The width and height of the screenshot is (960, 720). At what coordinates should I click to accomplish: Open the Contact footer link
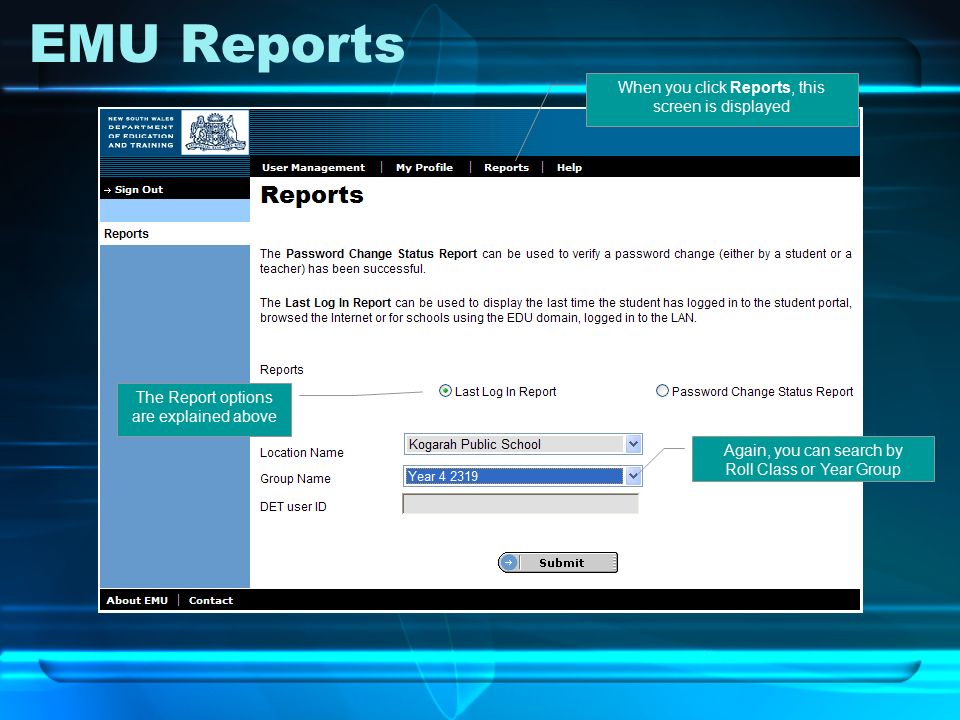point(211,600)
